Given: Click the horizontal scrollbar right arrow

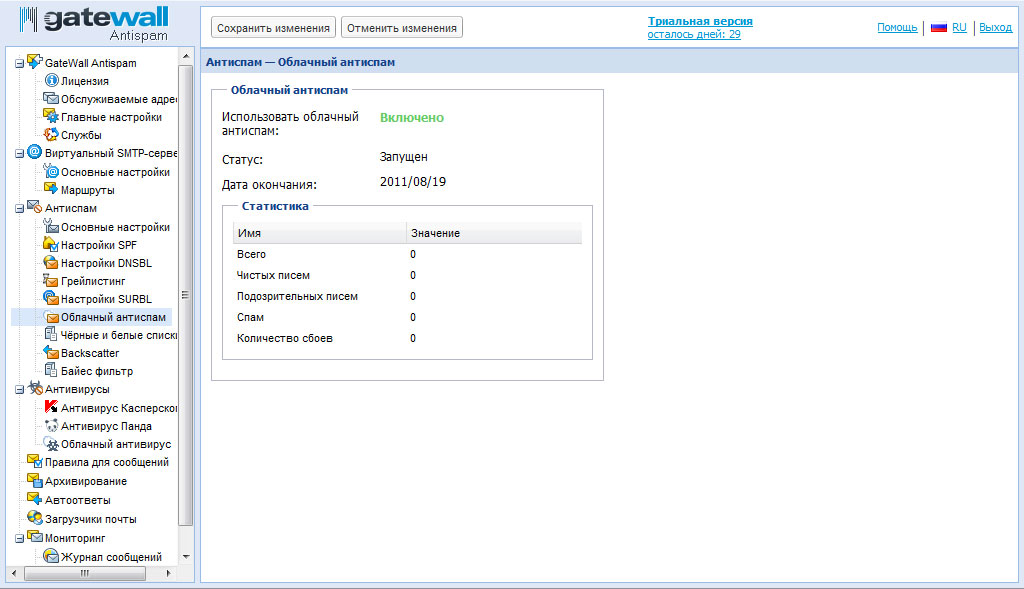Looking at the screenshot, I should (168, 573).
